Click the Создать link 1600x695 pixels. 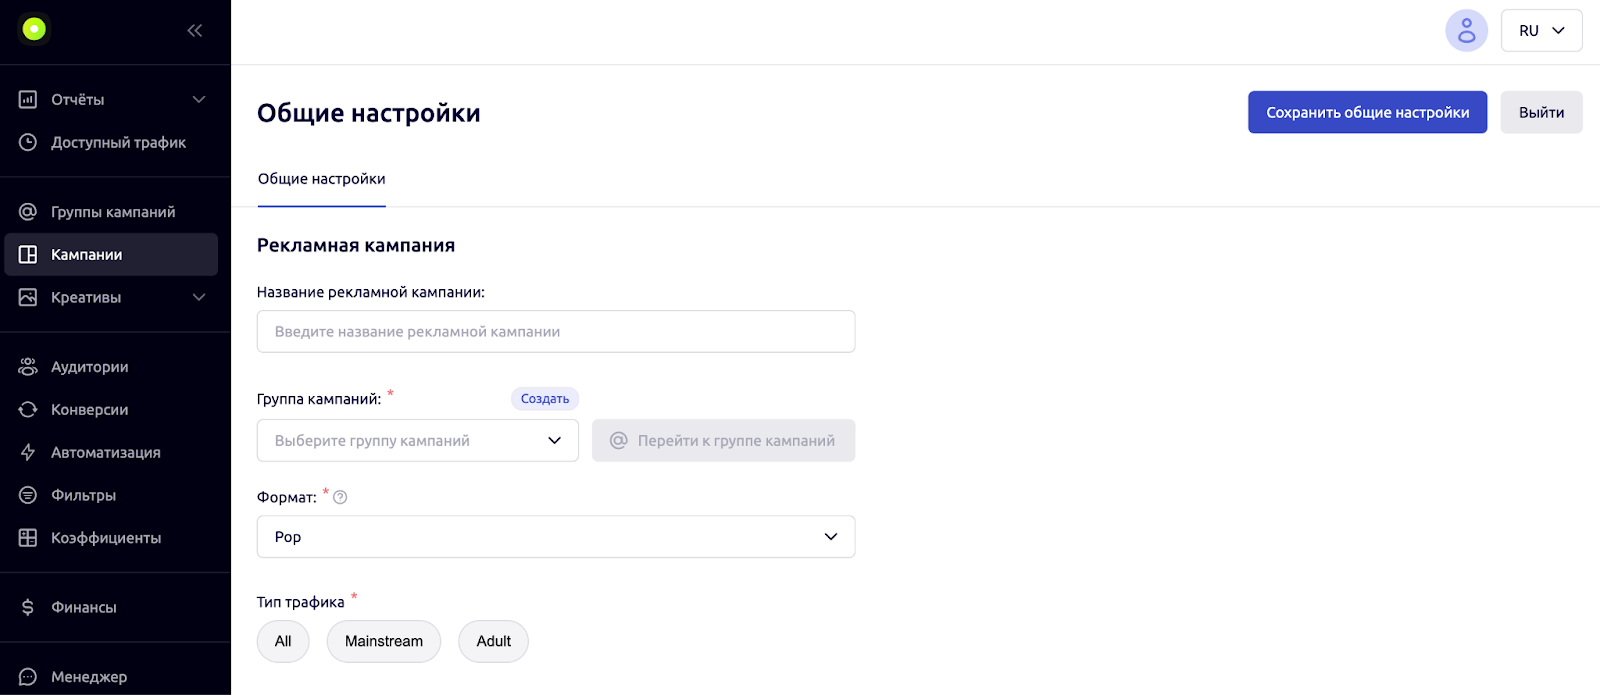[x=544, y=399]
